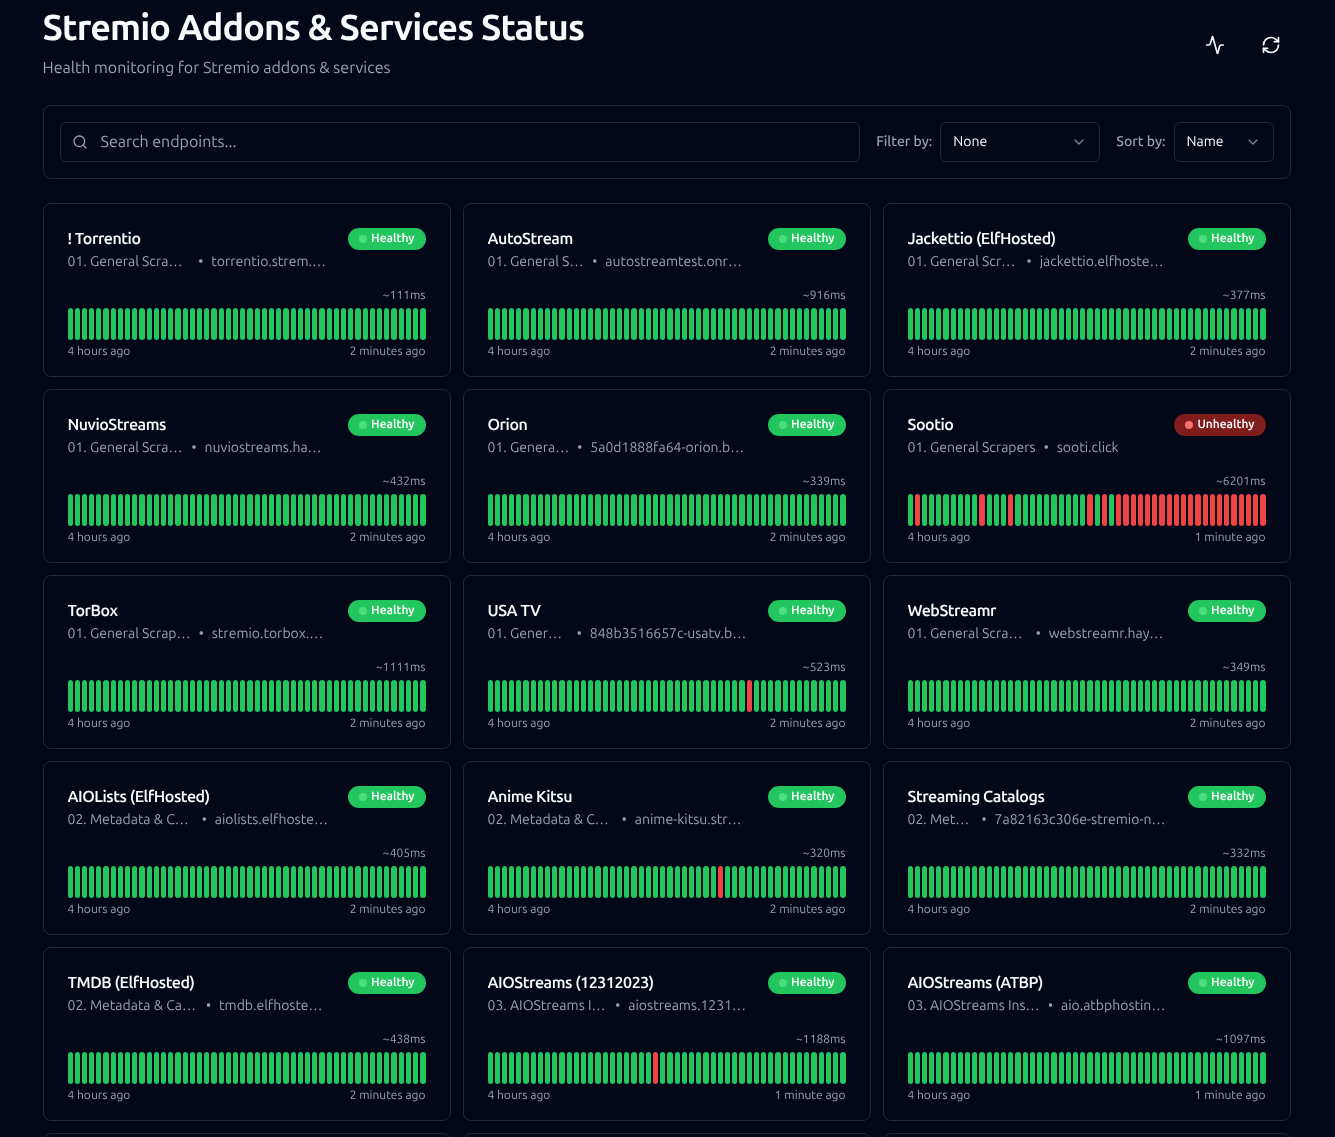The width and height of the screenshot is (1335, 1137).
Task: Click red bar in AIOStreams (12312023) timeline
Action: click(656, 1068)
